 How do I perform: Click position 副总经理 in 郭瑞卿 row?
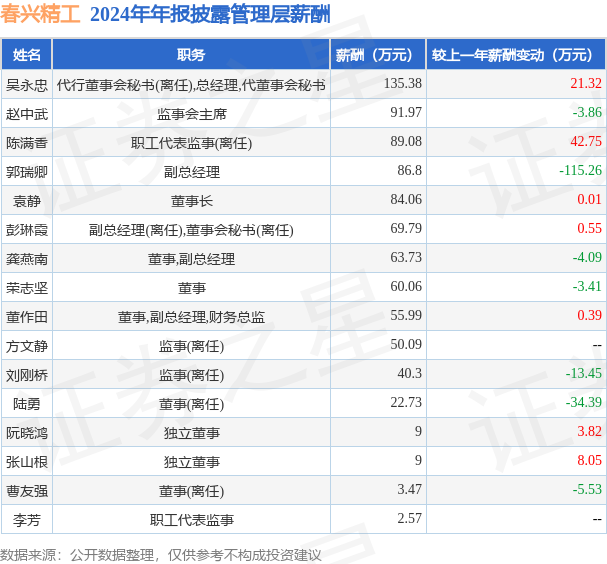click(x=191, y=172)
